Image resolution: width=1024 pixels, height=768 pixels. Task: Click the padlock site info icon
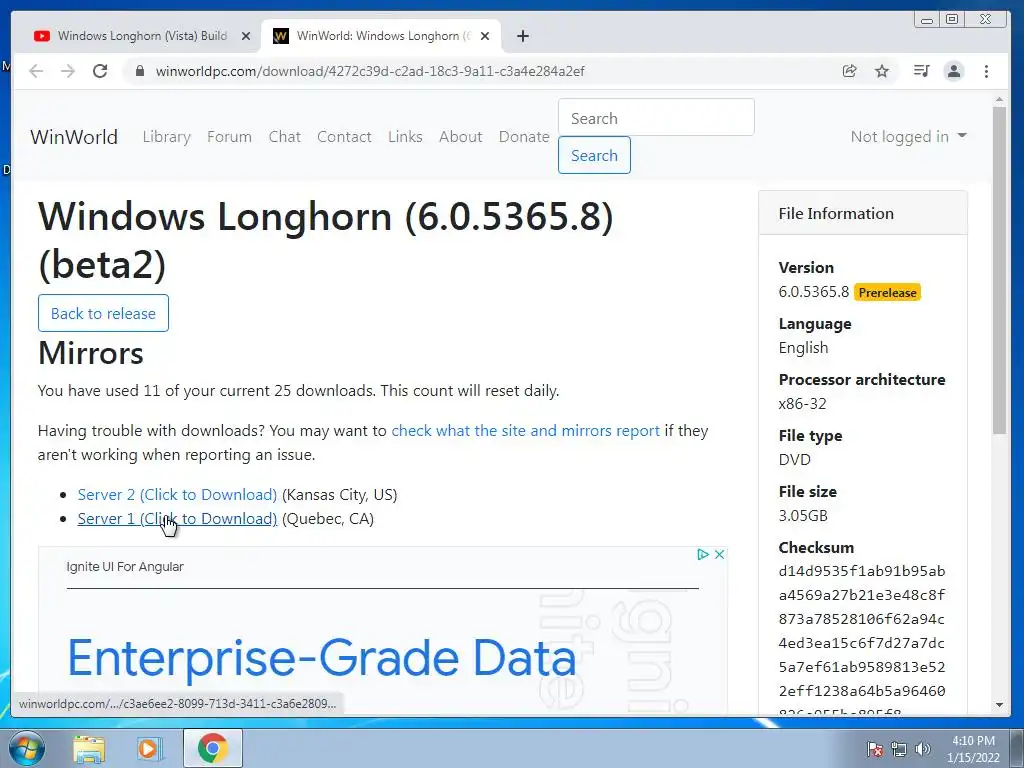(x=139, y=71)
